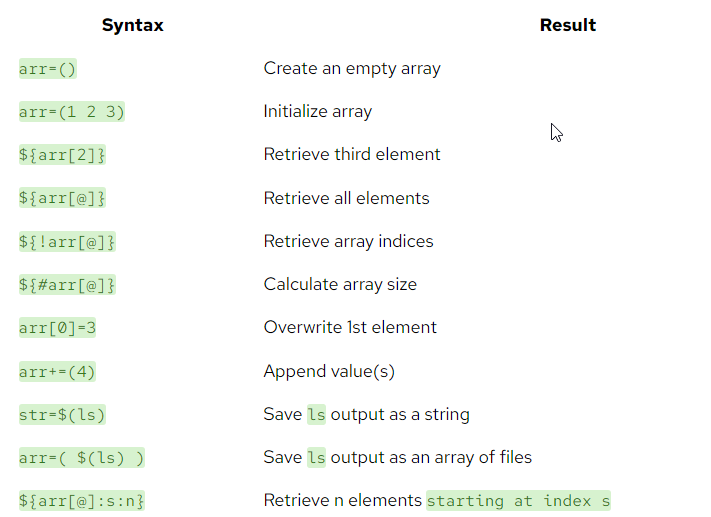This screenshot has height=517, width=711.
Task: Click the ${!arr[@]} code snippet
Action: click(67, 241)
